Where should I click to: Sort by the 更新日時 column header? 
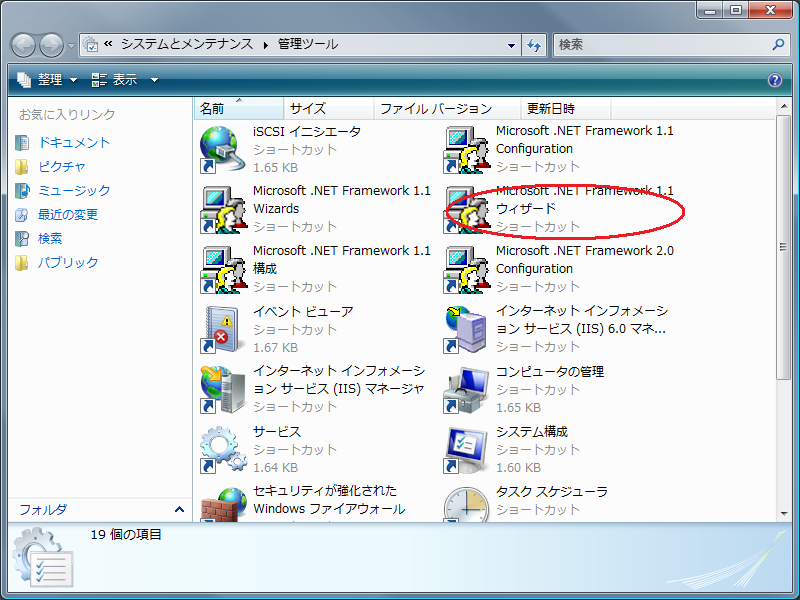566,109
